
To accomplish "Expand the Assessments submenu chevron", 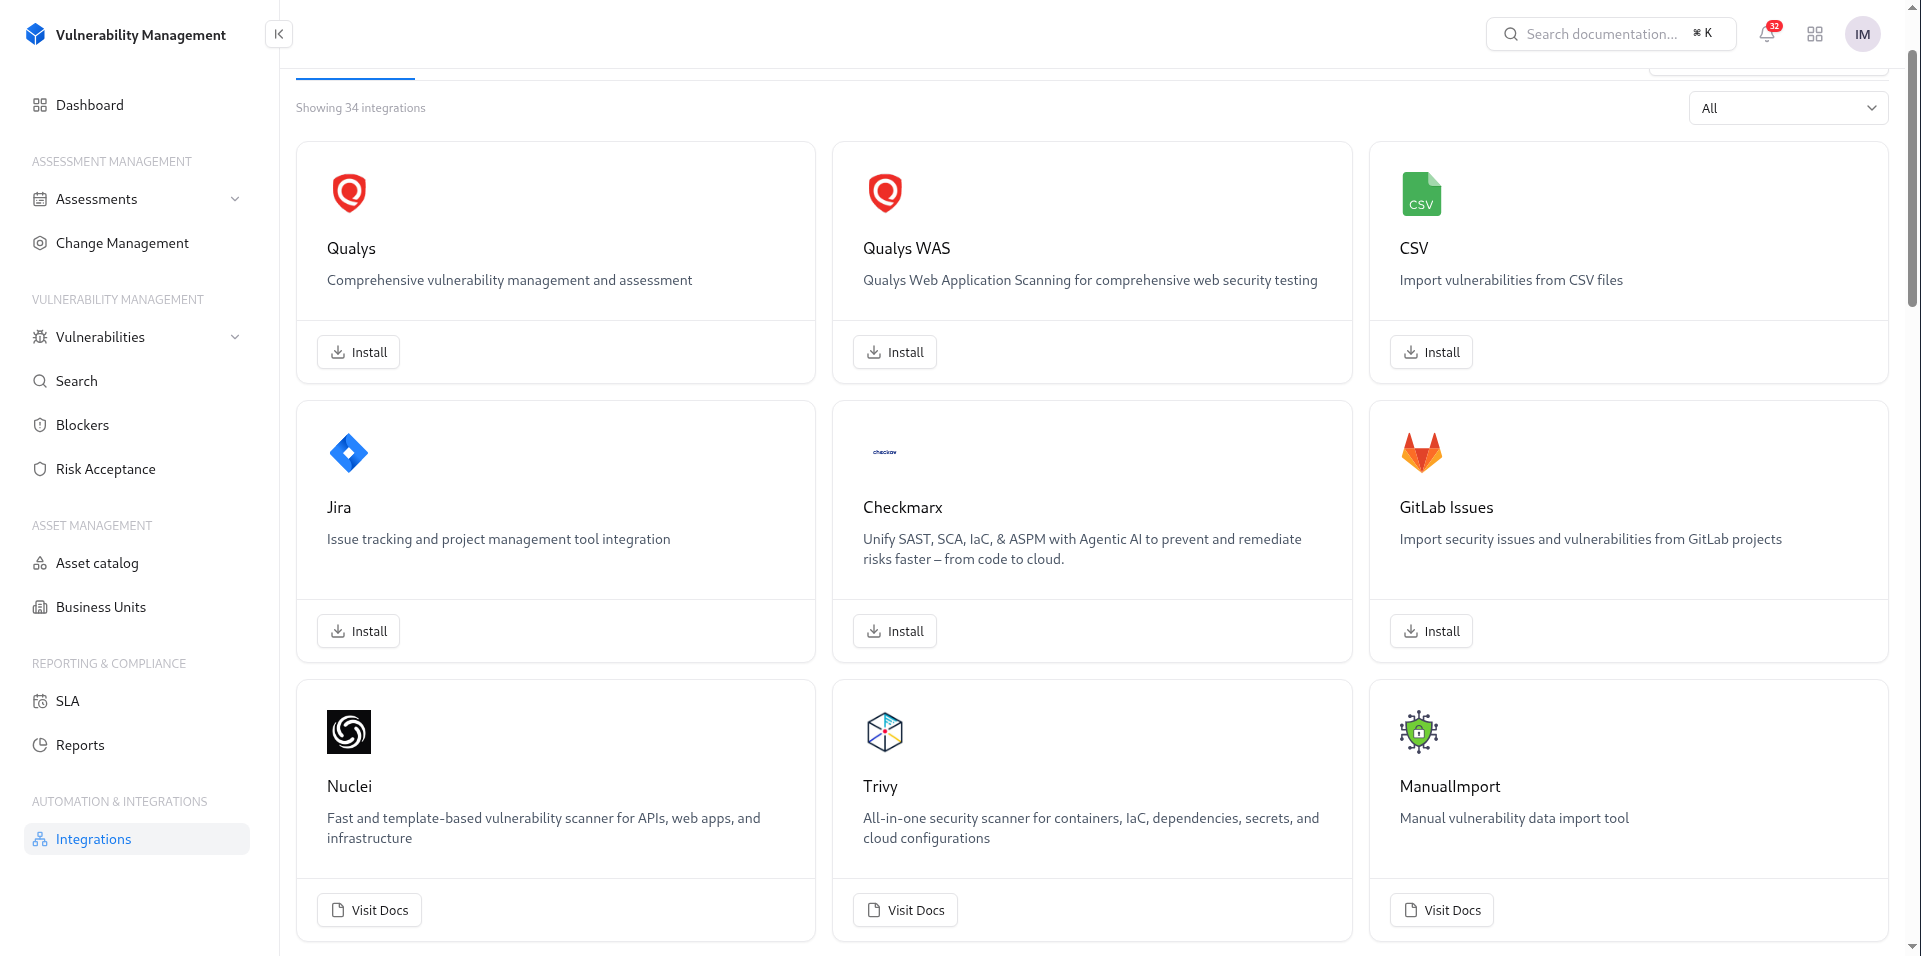I will (x=235, y=199).
